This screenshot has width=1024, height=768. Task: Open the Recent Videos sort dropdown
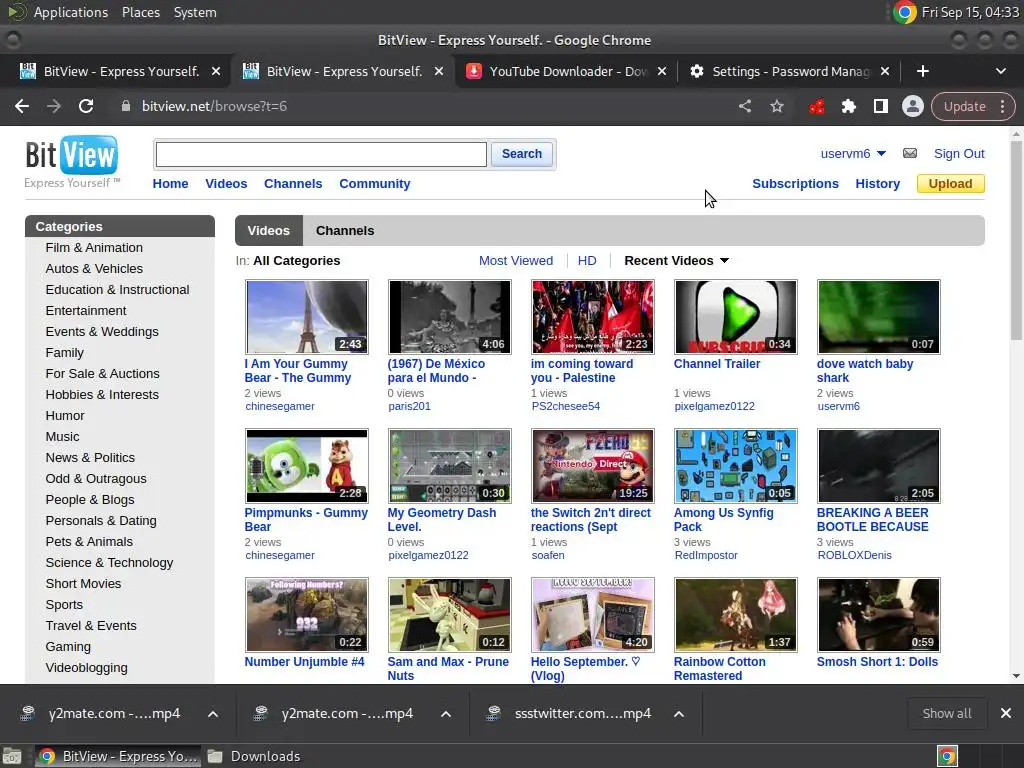[676, 261]
